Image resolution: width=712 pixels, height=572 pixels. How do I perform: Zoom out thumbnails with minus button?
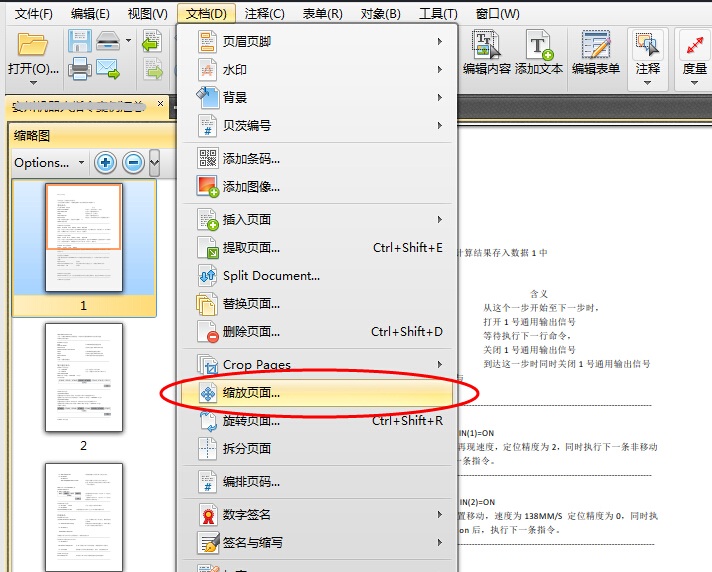[134, 163]
